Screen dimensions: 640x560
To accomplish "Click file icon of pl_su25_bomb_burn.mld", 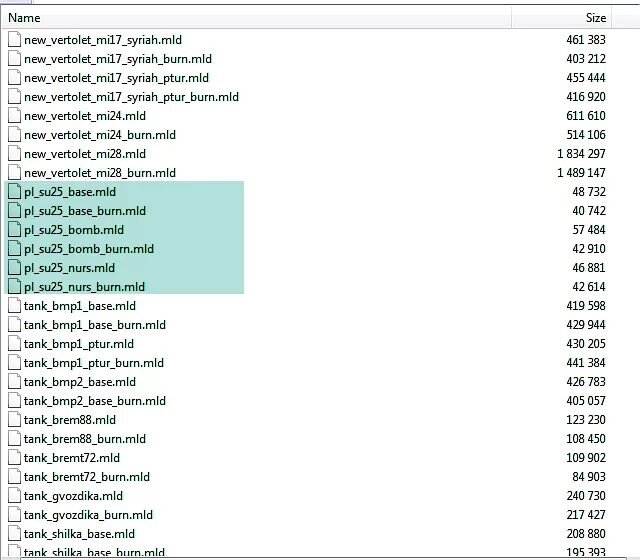I will 14,249.
